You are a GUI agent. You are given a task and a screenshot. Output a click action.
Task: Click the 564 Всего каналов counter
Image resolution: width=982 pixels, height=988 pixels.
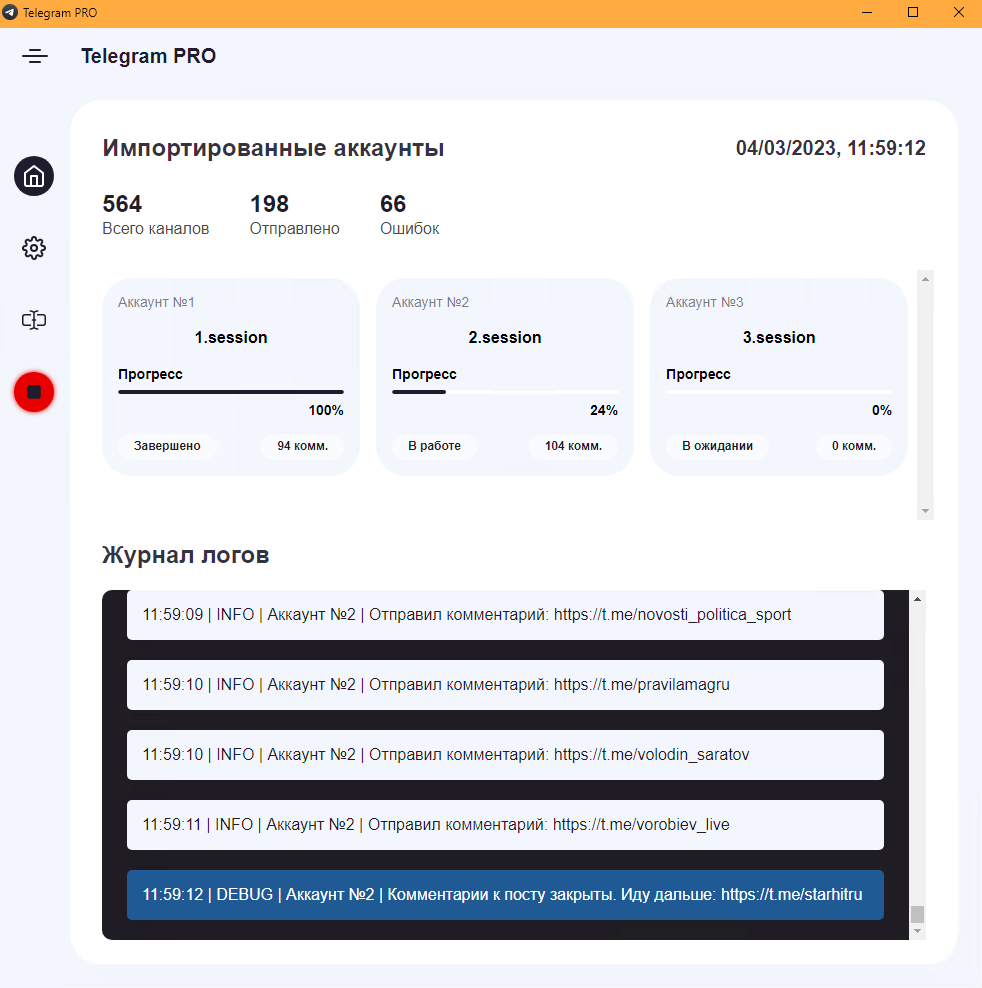[x=156, y=215]
